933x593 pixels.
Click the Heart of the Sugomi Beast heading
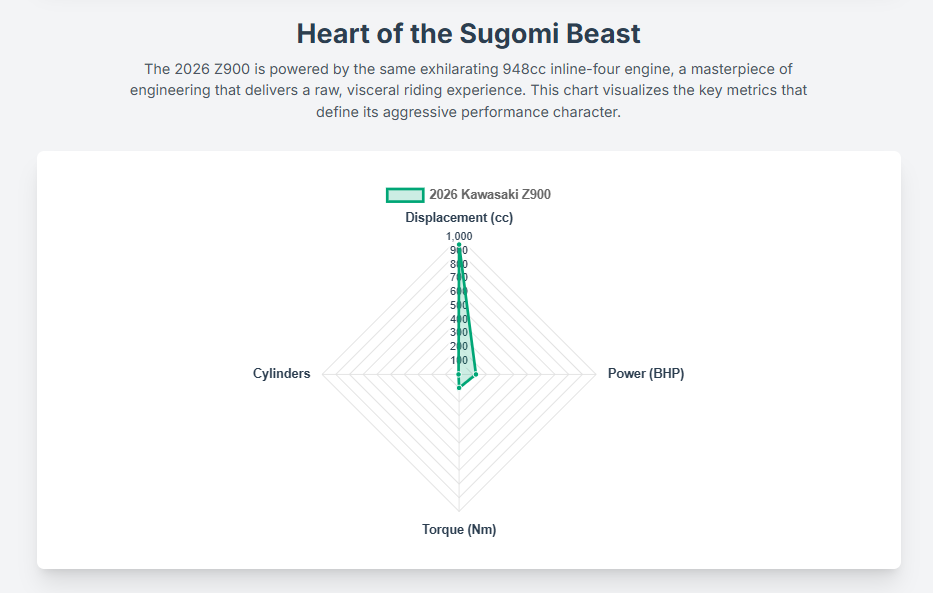[x=468, y=33]
